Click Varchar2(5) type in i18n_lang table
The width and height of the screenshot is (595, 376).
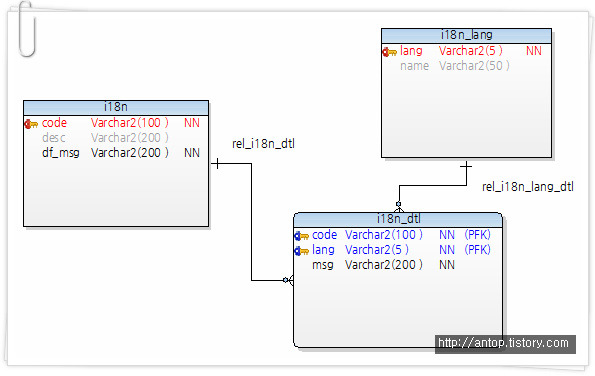(471, 51)
